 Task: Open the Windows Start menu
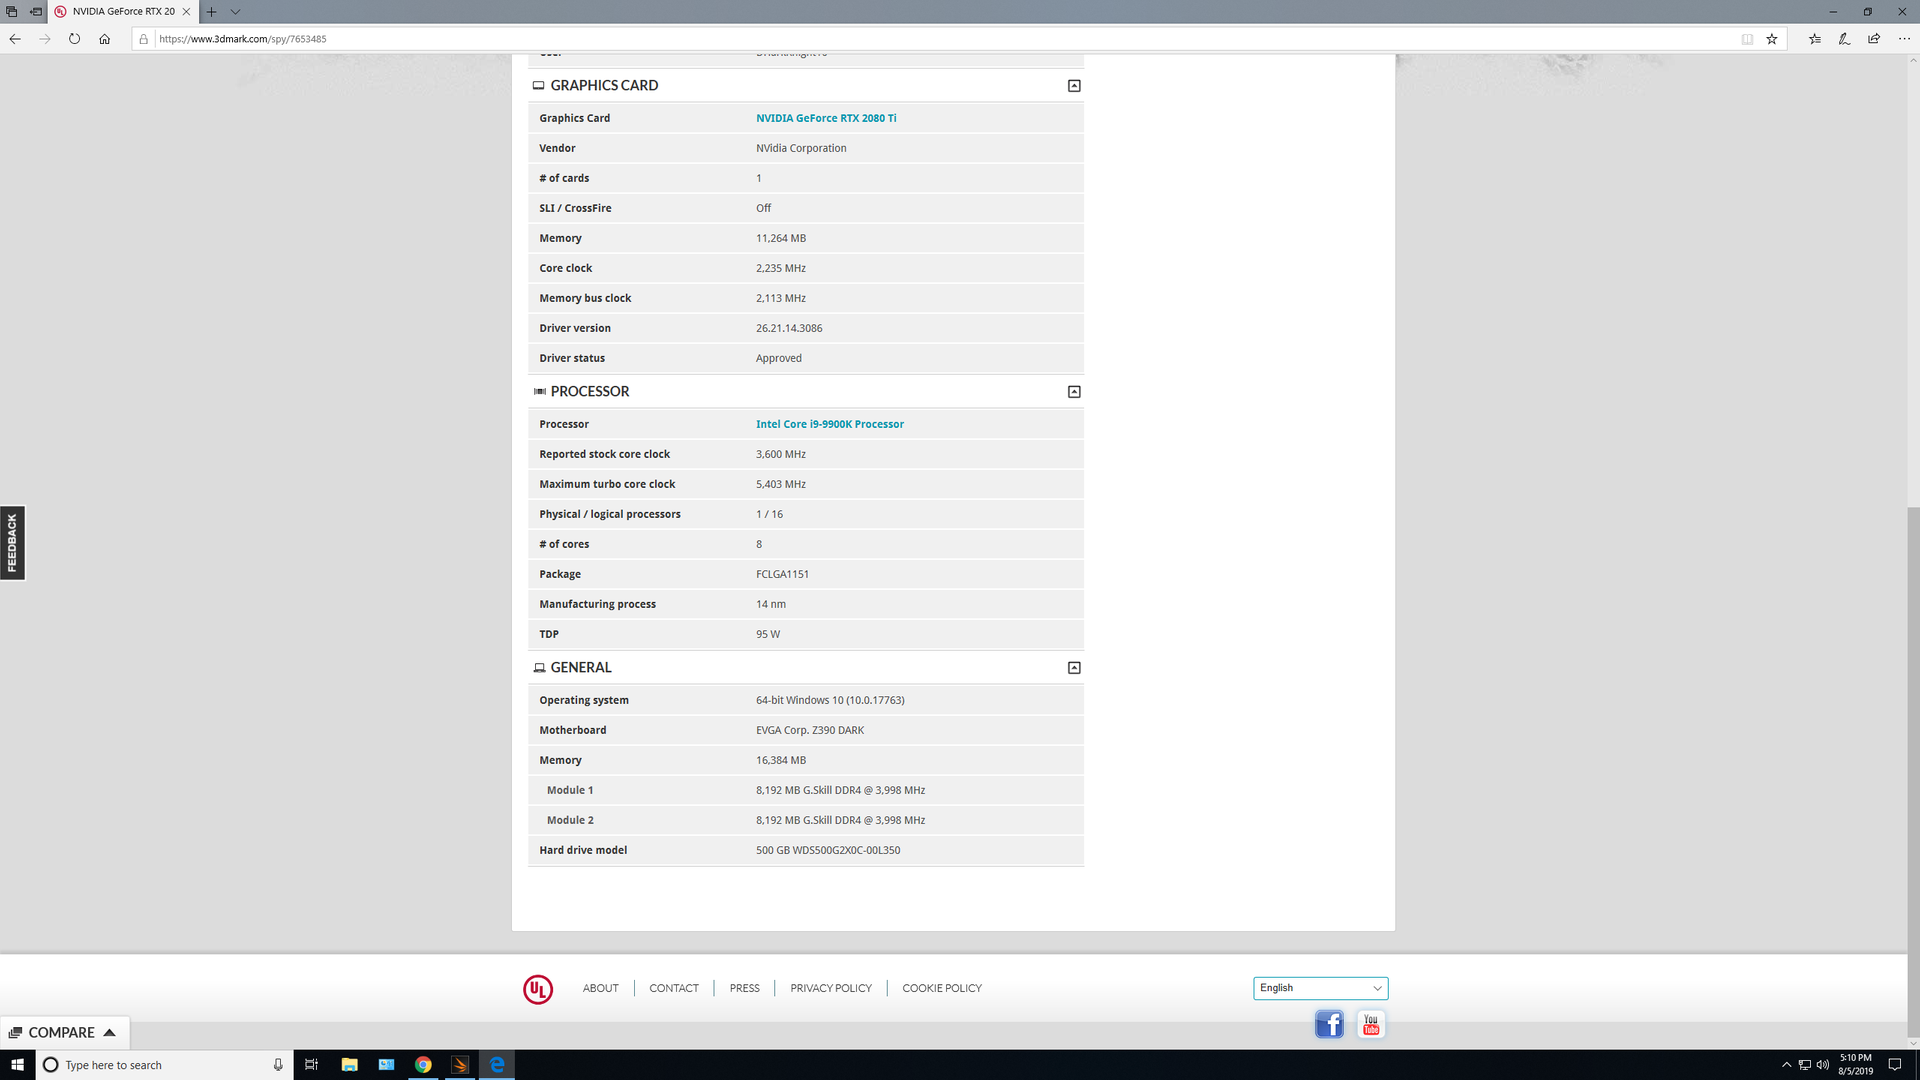(x=17, y=1065)
